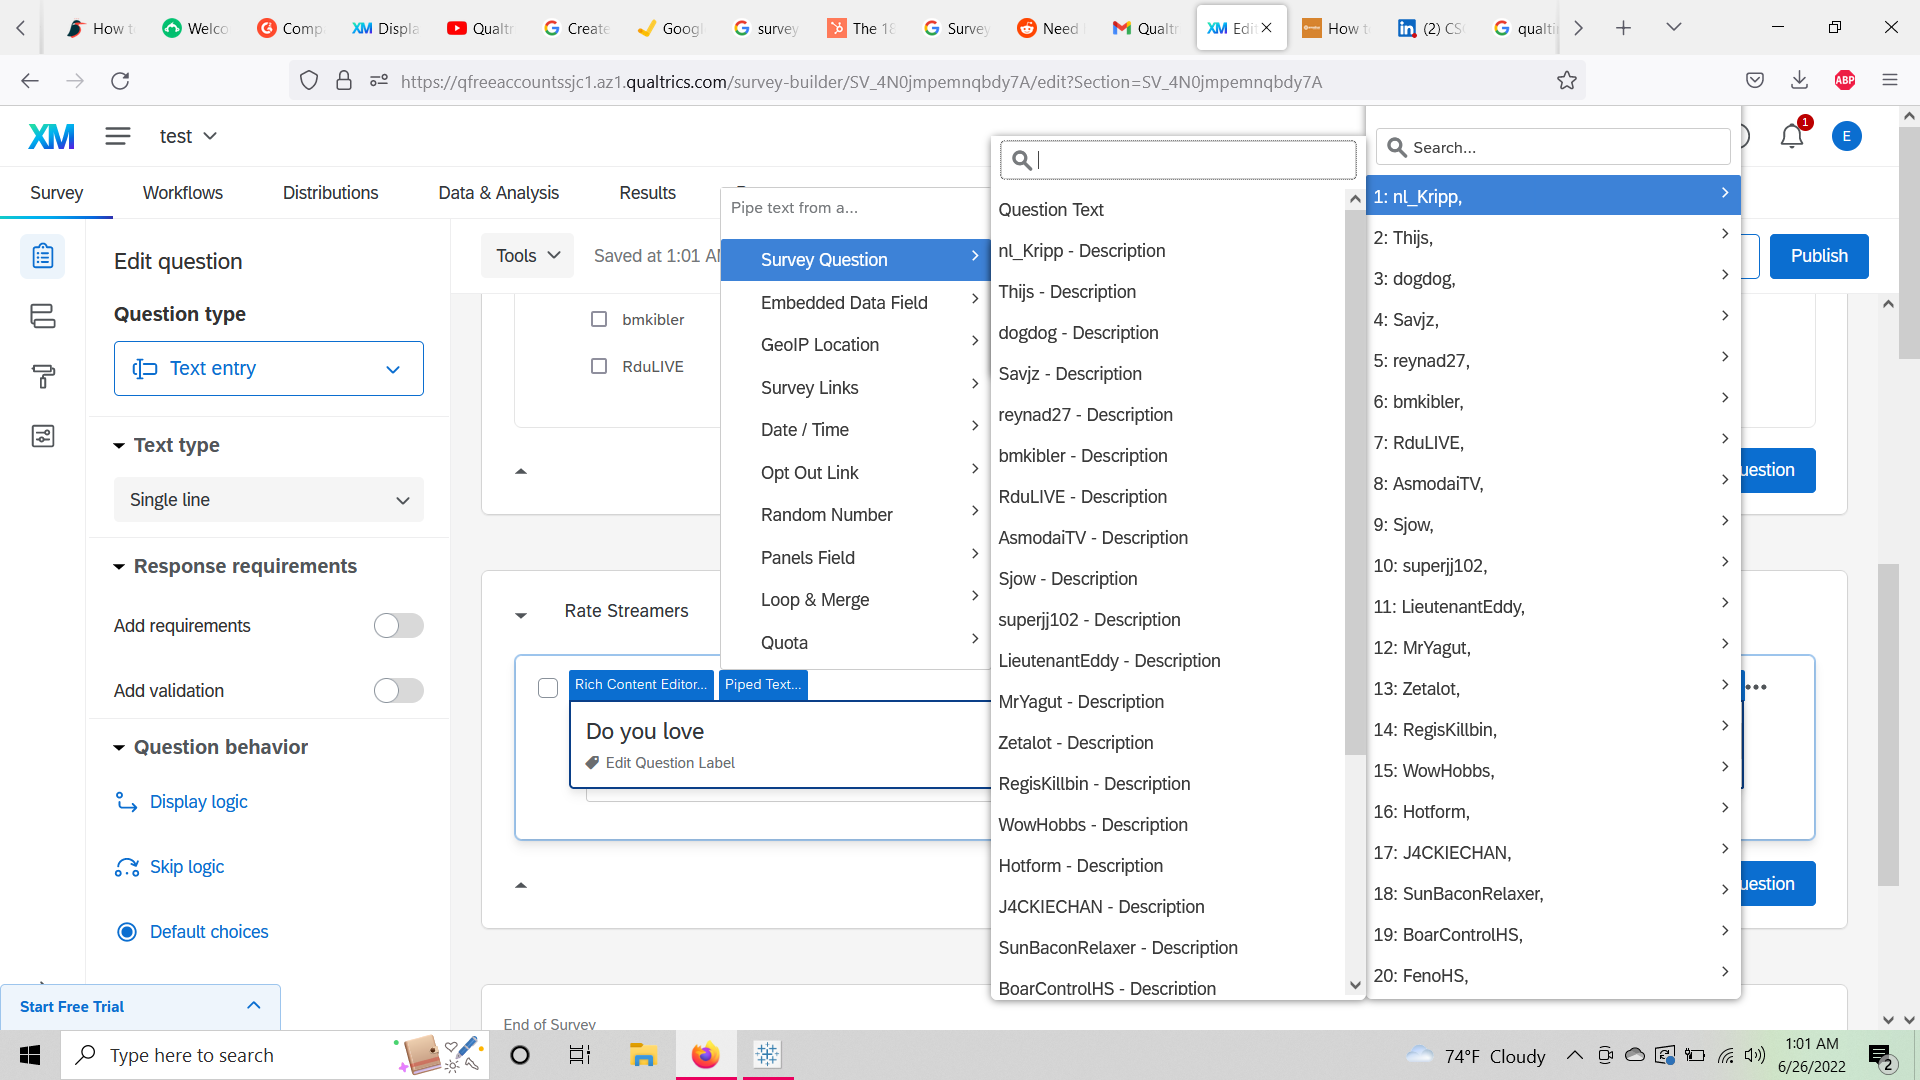Open the Cortana circle icon
The image size is (1920, 1080).
click(x=520, y=1055)
